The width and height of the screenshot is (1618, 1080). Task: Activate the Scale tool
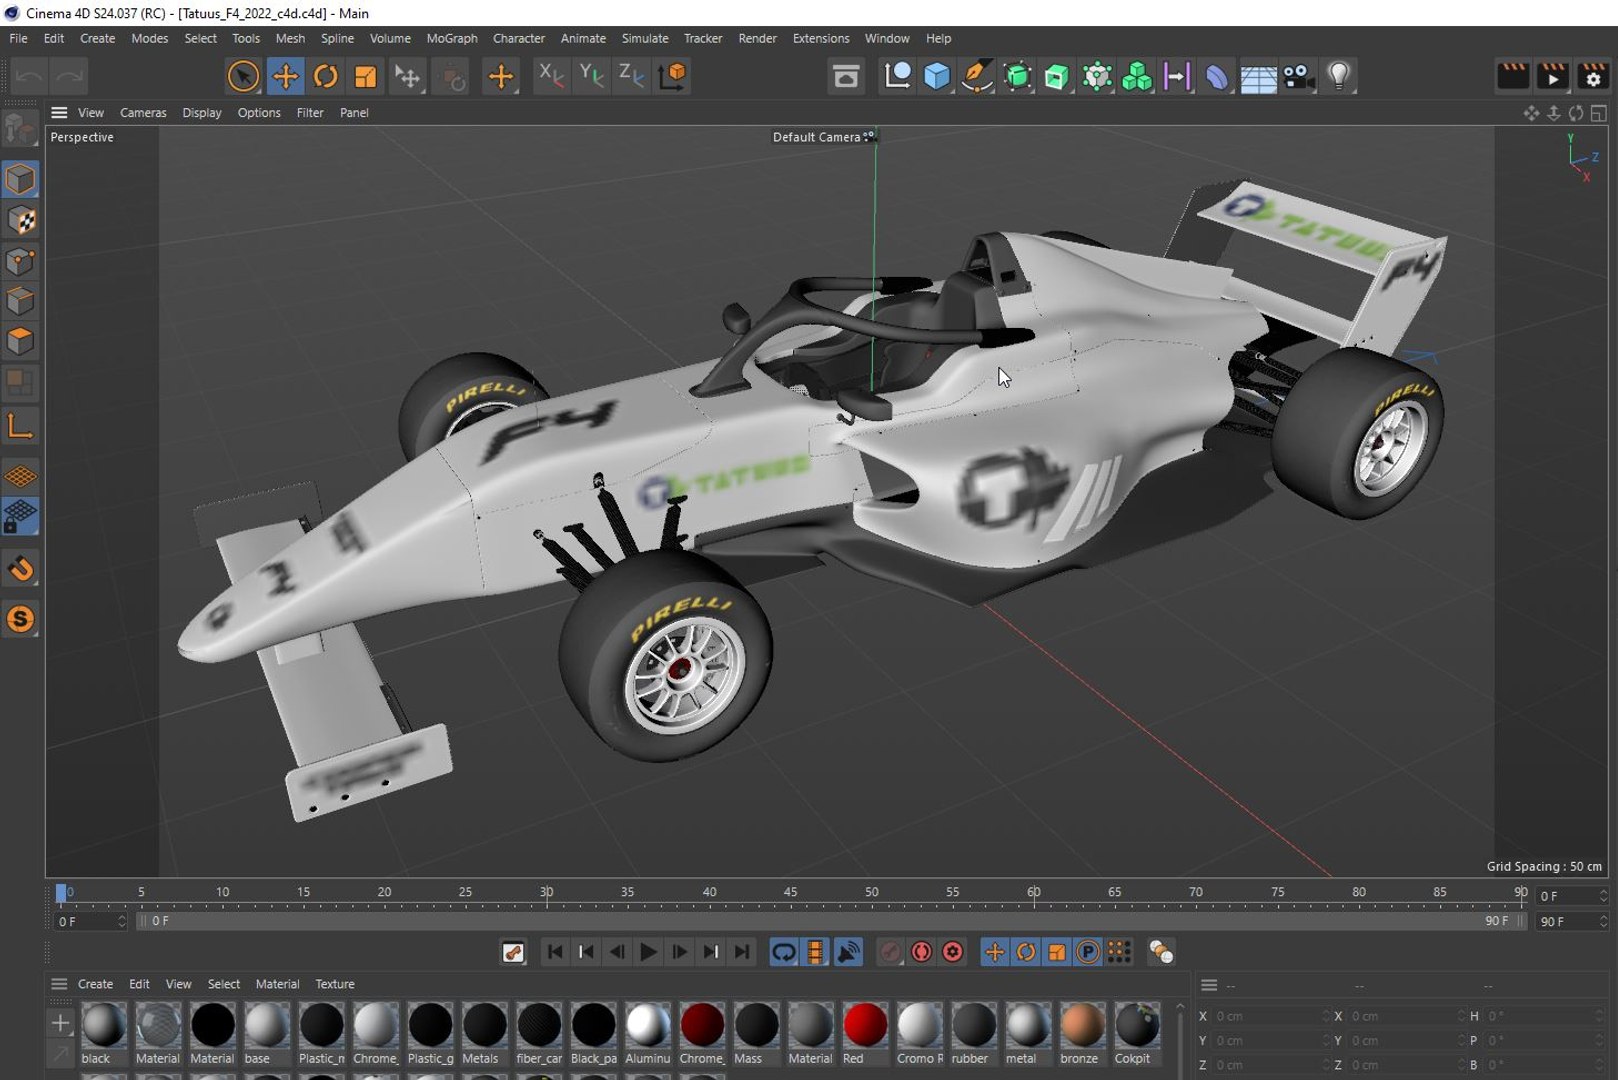coord(366,76)
